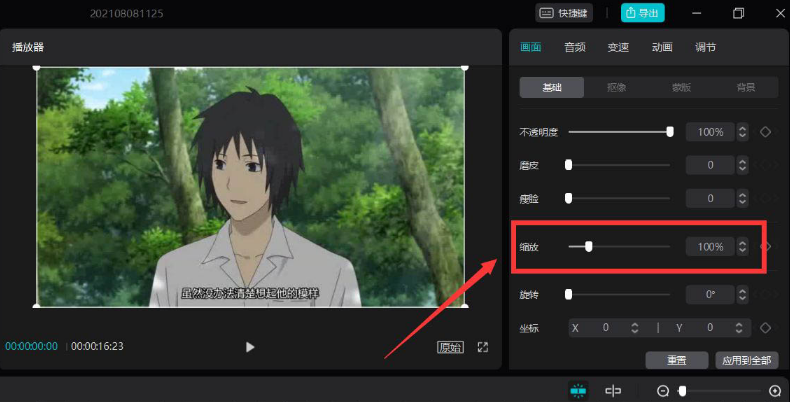790x402 pixels.
Task: Click the 缩放 stepper arrows
Action: point(743,247)
